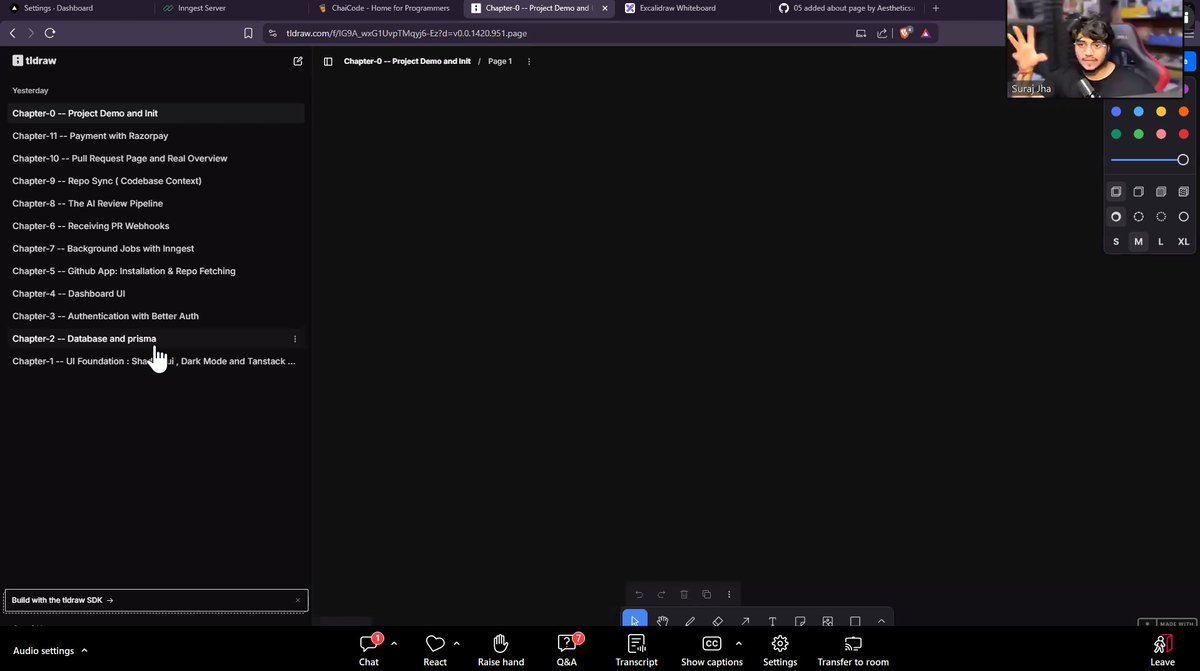Select the Dotted line style
Viewport: 1200px width, 671px height.
coord(1161,216)
